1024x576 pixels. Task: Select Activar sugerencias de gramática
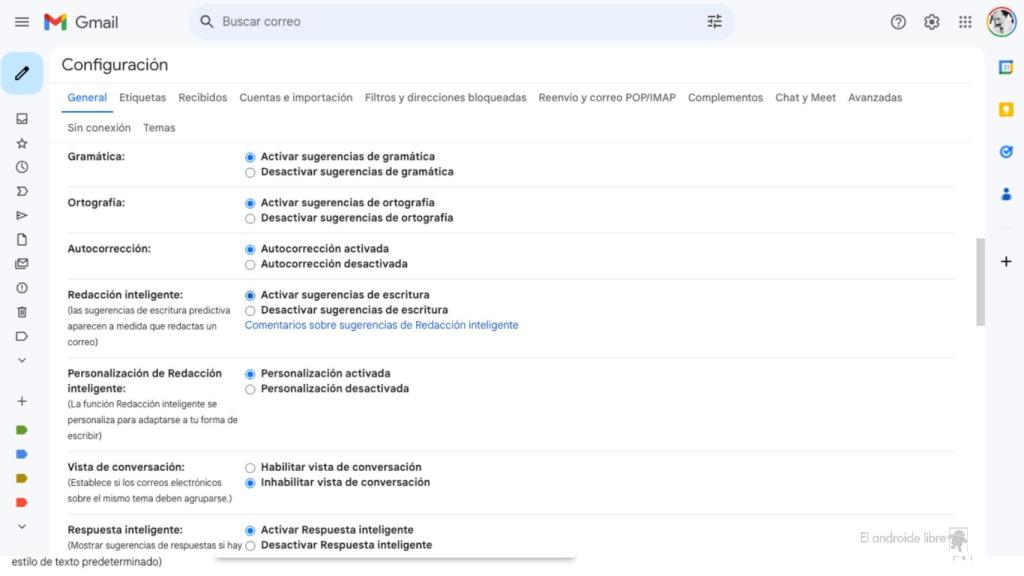[250, 157]
